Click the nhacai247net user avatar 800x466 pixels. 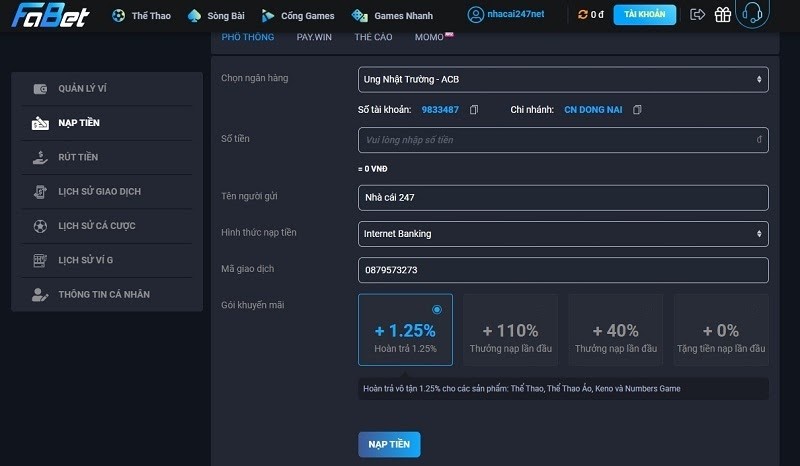click(x=476, y=15)
